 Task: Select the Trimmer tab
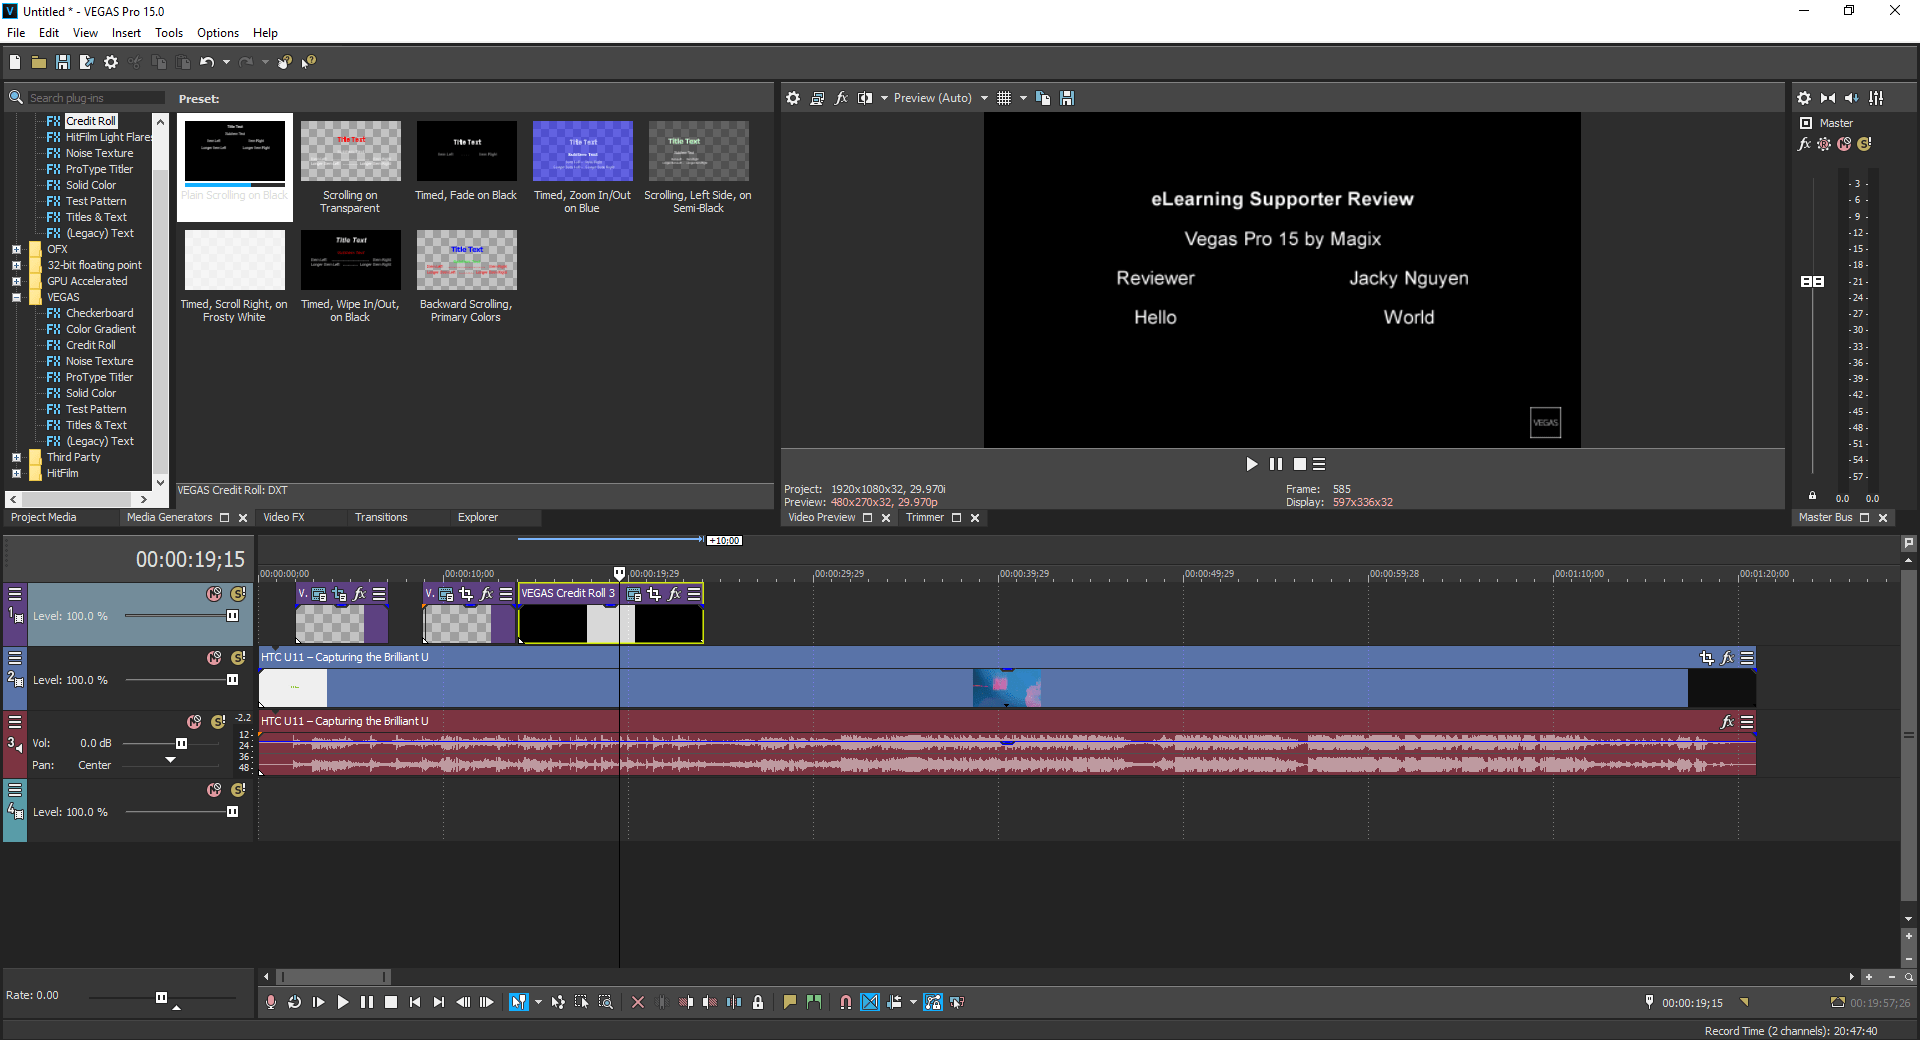coord(925,517)
